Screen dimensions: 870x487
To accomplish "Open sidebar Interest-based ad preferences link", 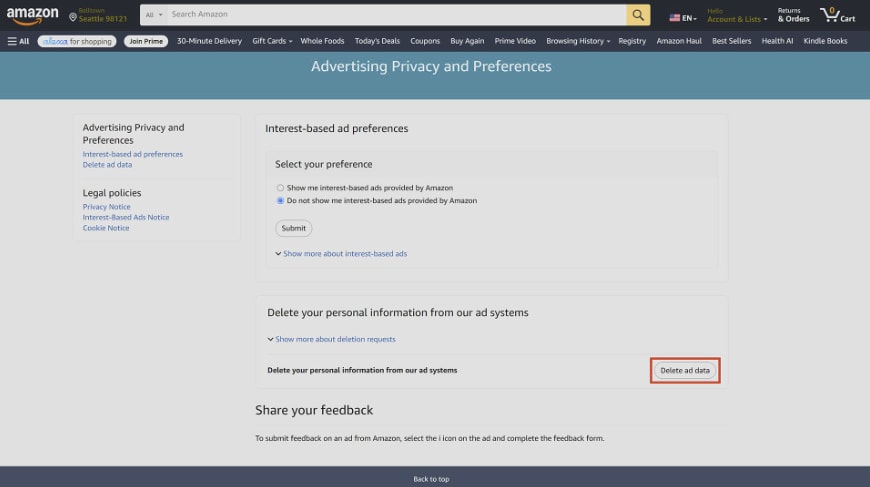I will pos(133,154).
